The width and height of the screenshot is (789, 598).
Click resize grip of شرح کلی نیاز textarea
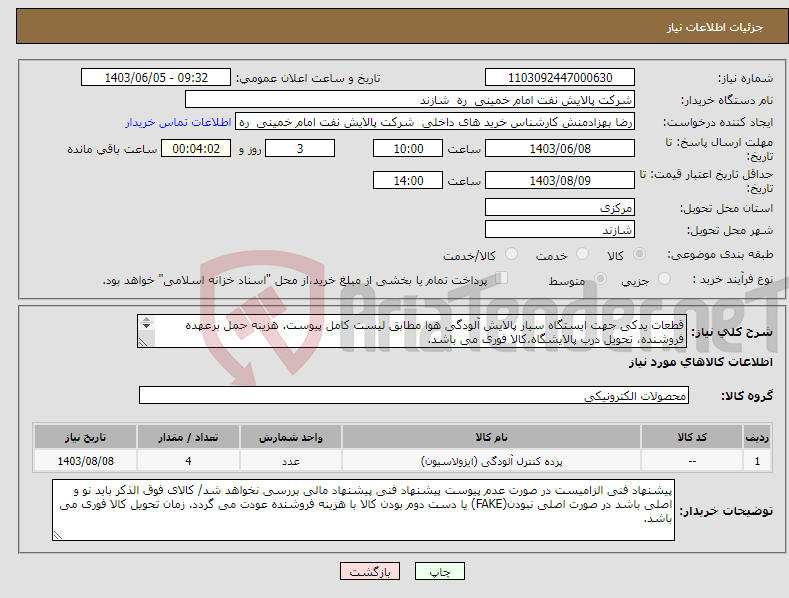[142, 342]
